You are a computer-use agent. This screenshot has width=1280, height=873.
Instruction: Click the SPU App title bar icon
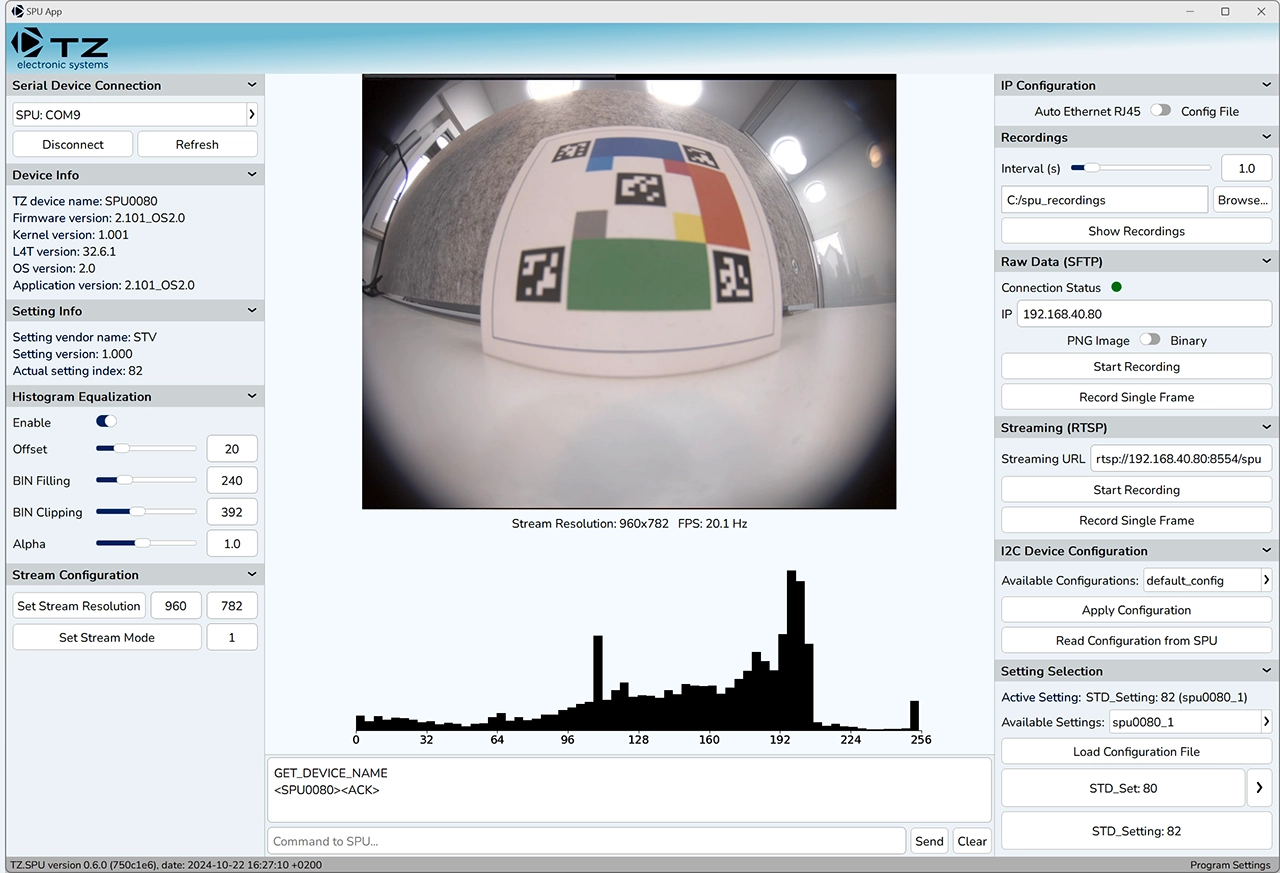tap(17, 11)
